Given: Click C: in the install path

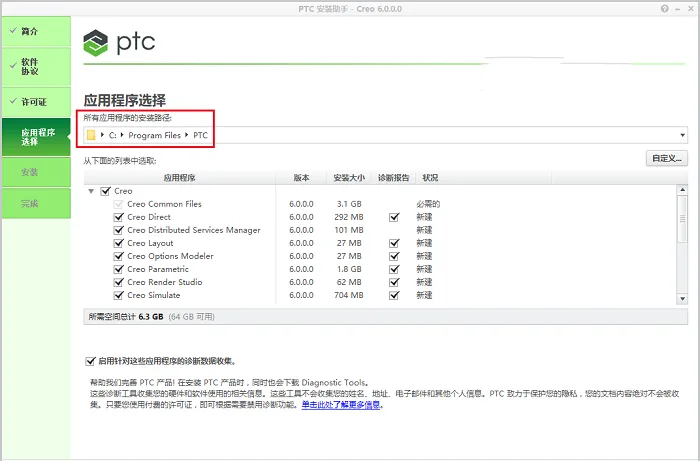Looking at the screenshot, I should [112, 135].
